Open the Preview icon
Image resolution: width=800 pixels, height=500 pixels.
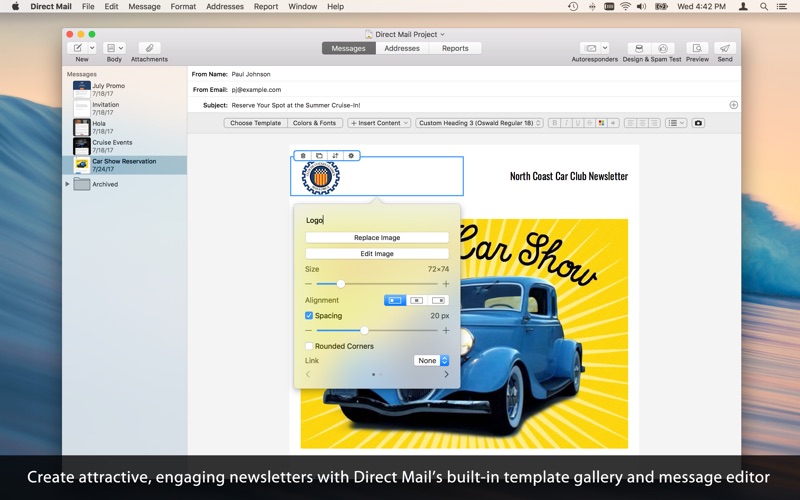(697, 48)
